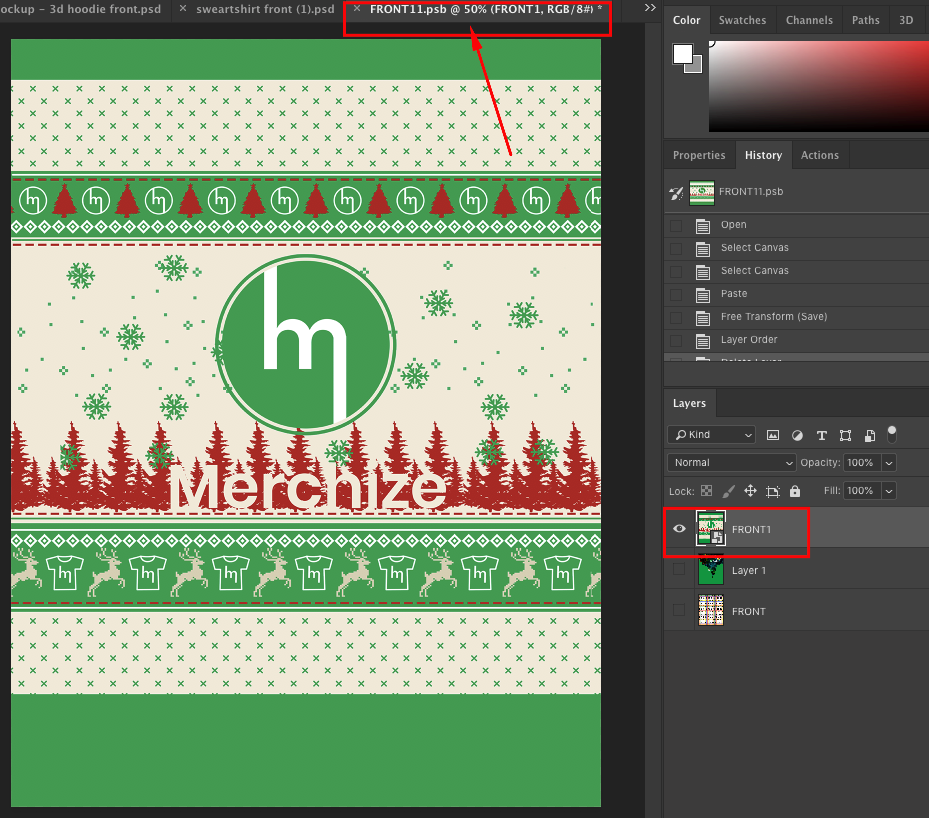Pick a color in the color field
The width and height of the screenshot is (929, 818).
818,86
